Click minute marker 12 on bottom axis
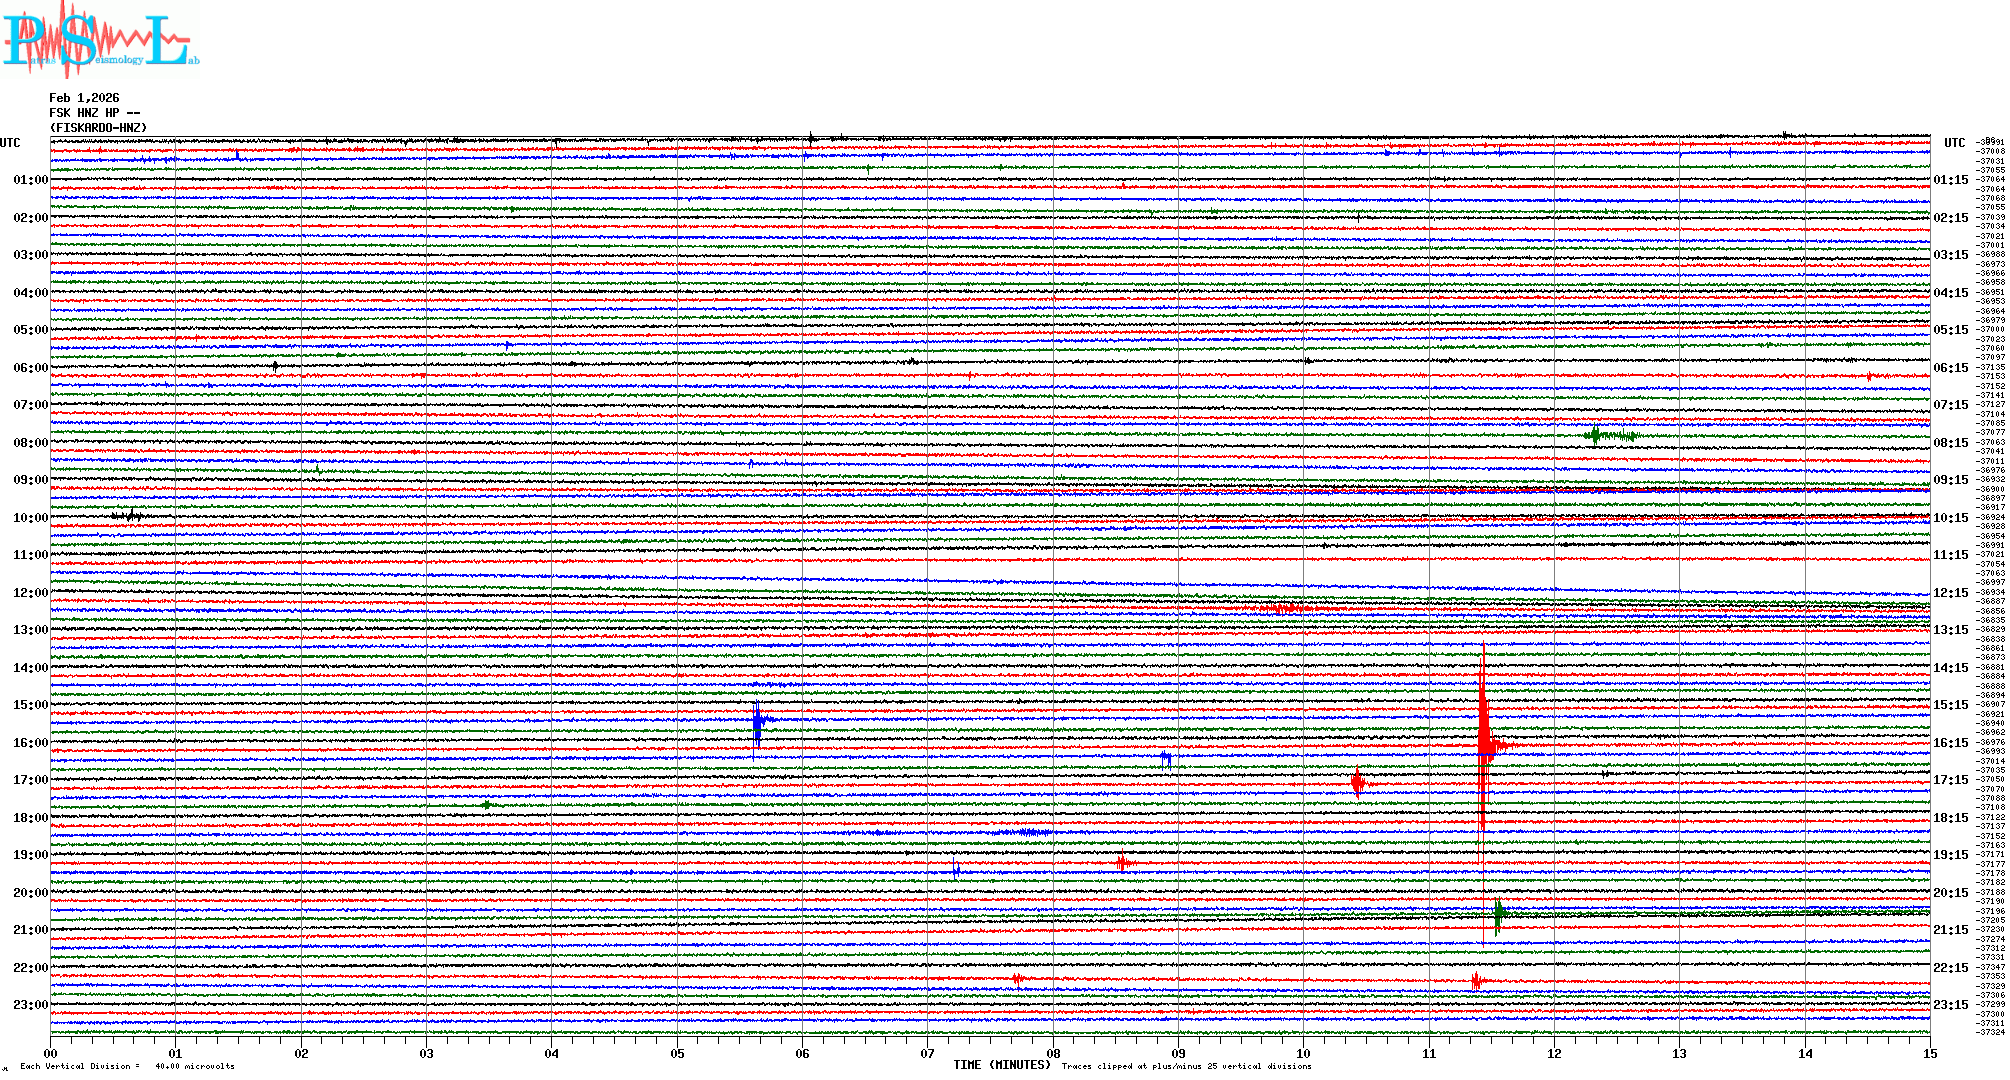 coord(1554,1053)
